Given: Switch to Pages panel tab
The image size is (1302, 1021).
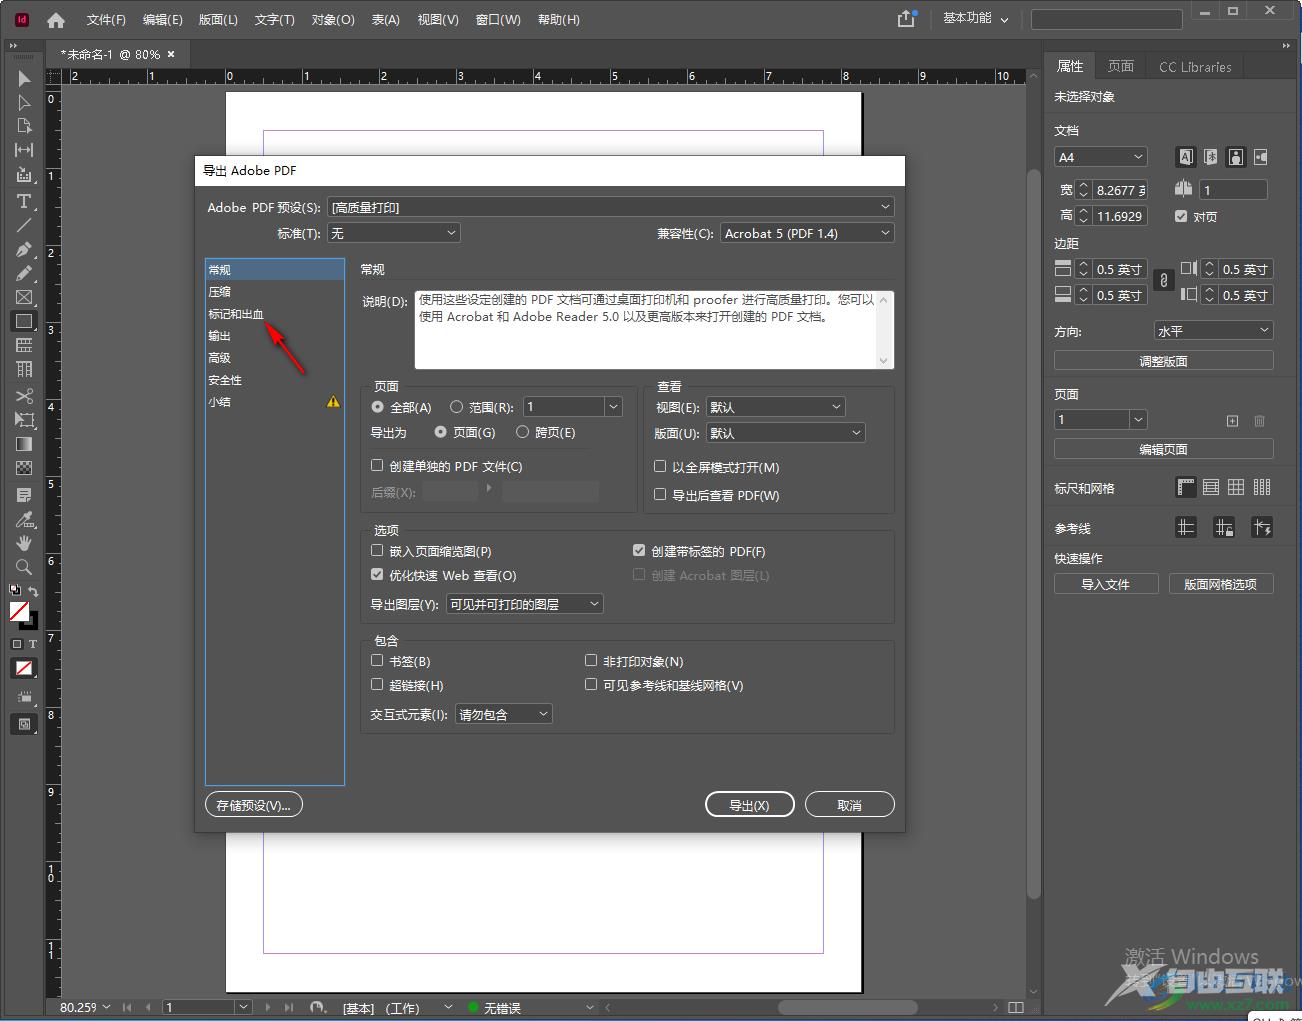Looking at the screenshot, I should 1121,66.
